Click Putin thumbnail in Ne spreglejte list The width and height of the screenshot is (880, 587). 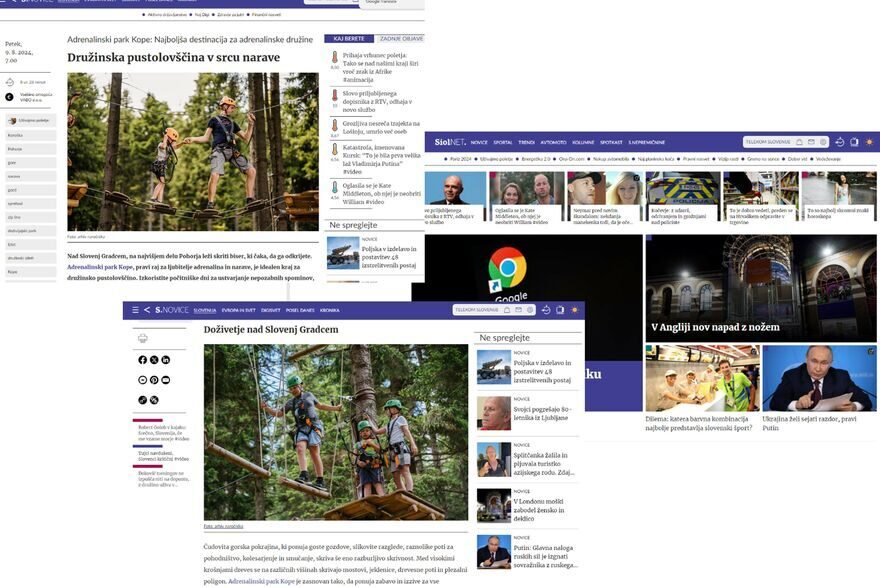point(493,551)
